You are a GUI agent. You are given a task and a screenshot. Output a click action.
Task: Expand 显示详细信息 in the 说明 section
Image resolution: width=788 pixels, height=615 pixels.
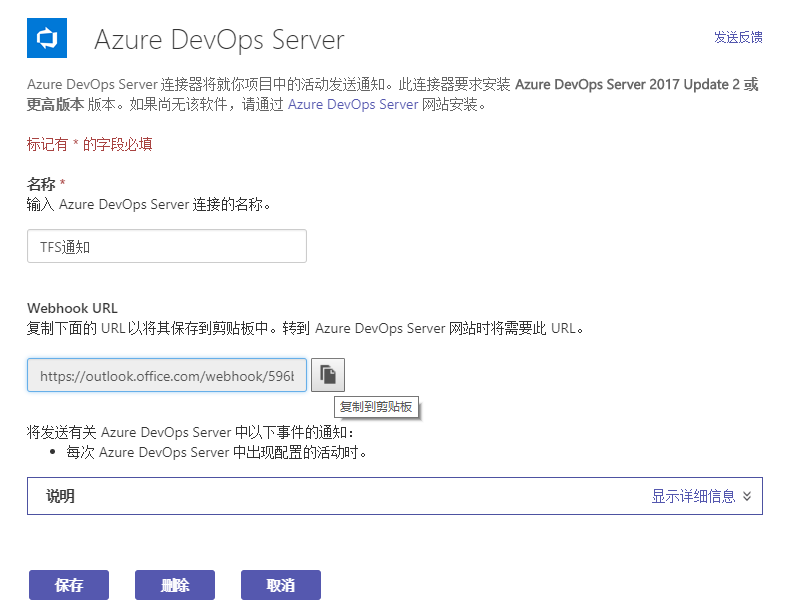point(702,496)
